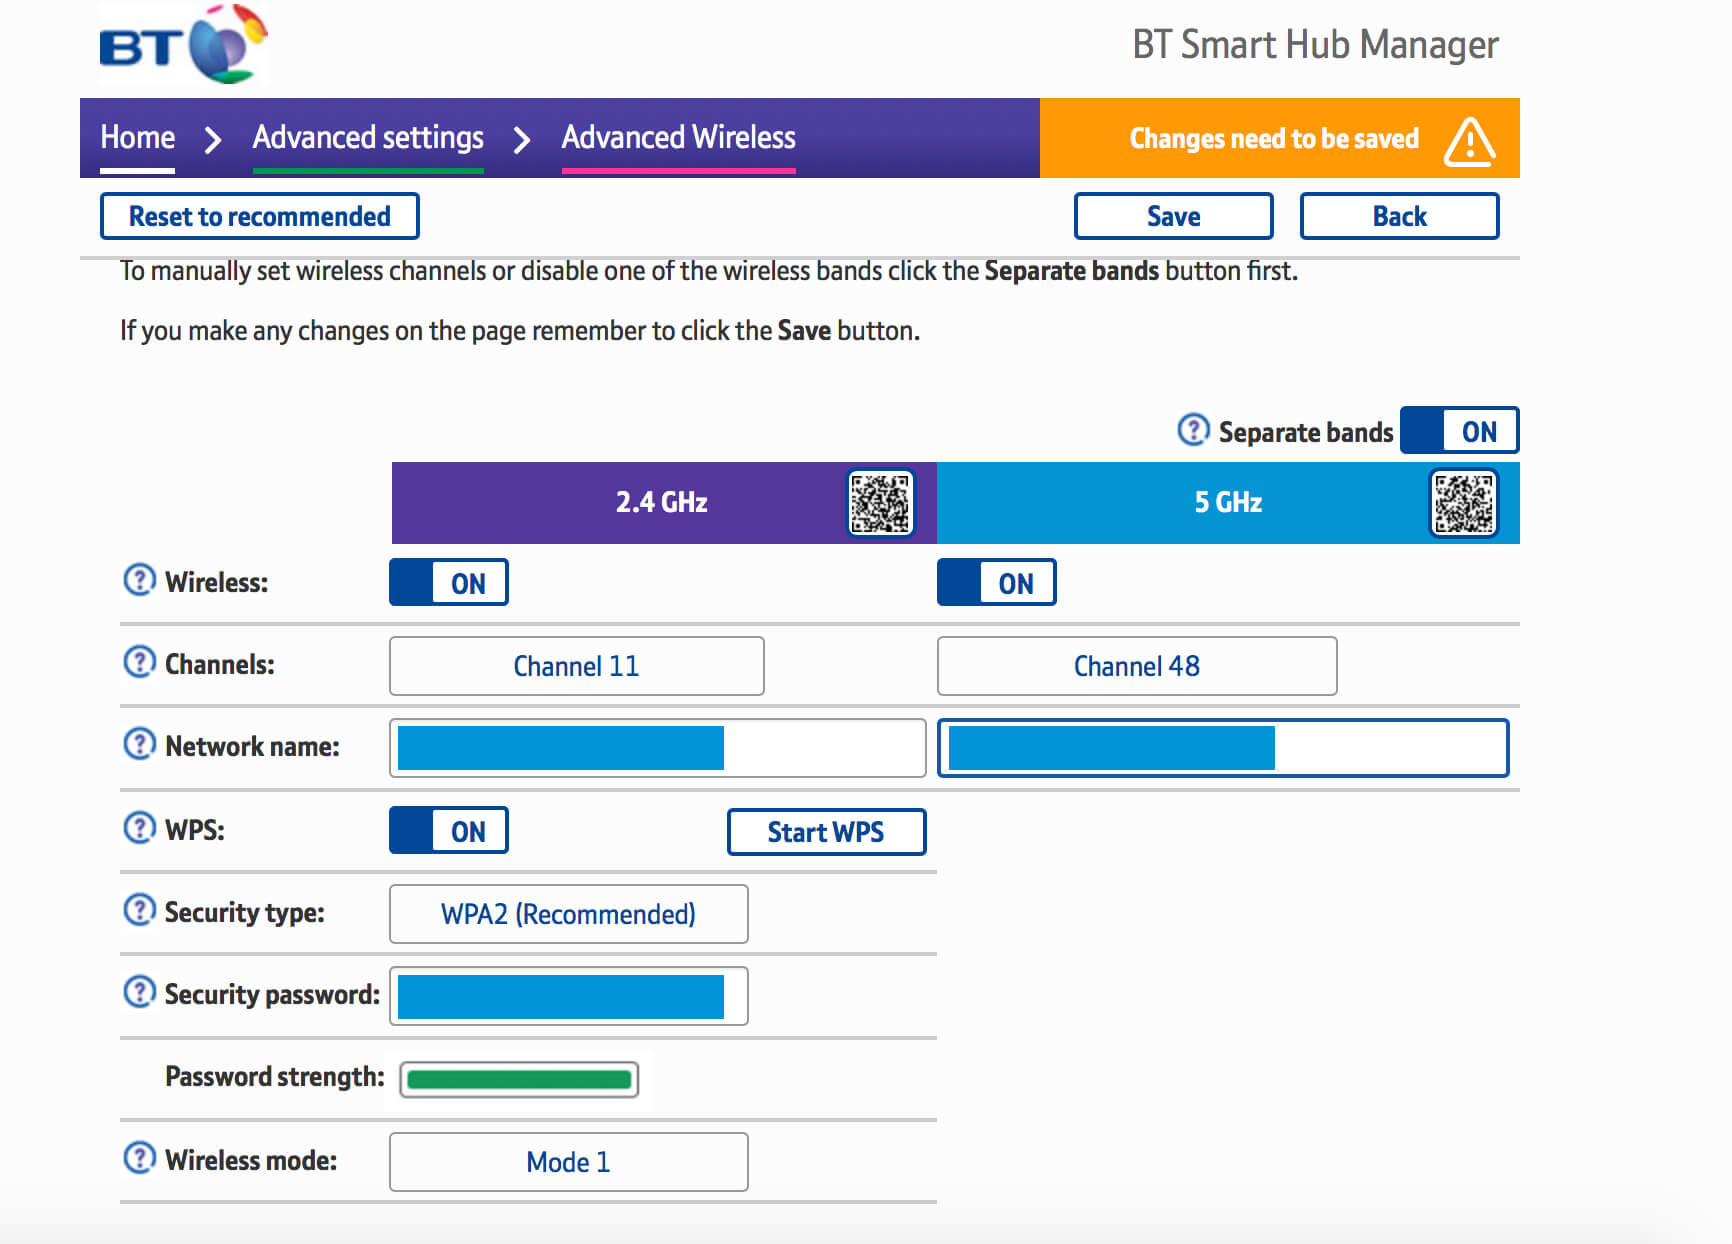Click the Security password field
Image resolution: width=1732 pixels, height=1244 pixels.
(568, 996)
